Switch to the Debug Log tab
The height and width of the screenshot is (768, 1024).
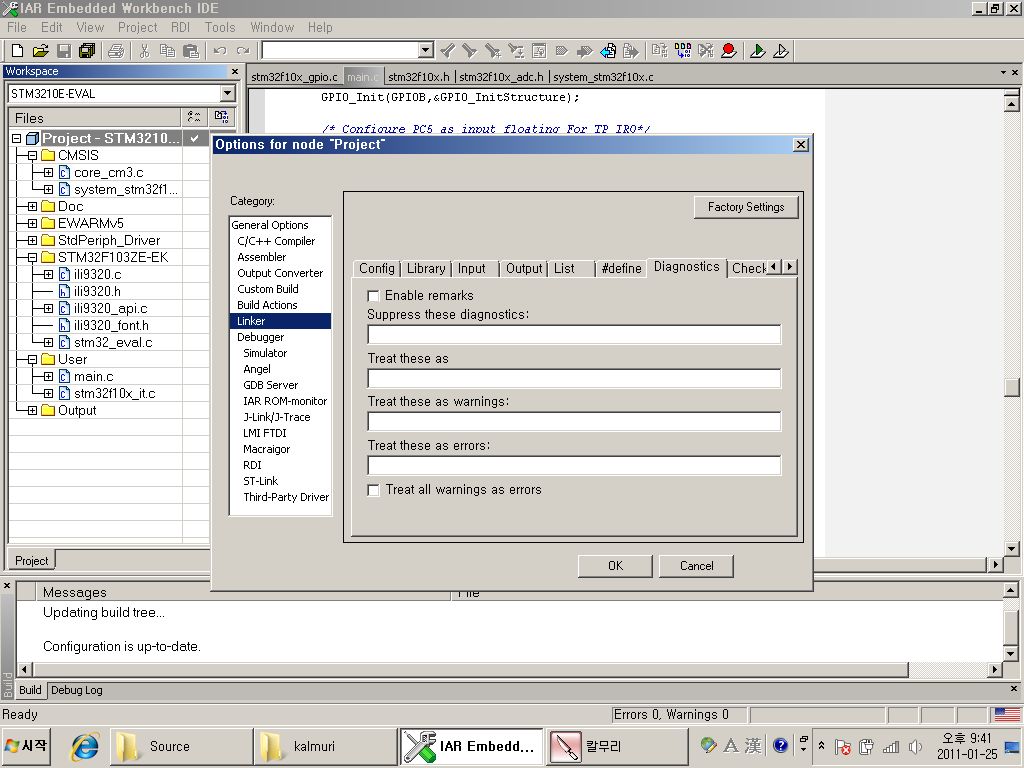pyautogui.click(x=76, y=690)
